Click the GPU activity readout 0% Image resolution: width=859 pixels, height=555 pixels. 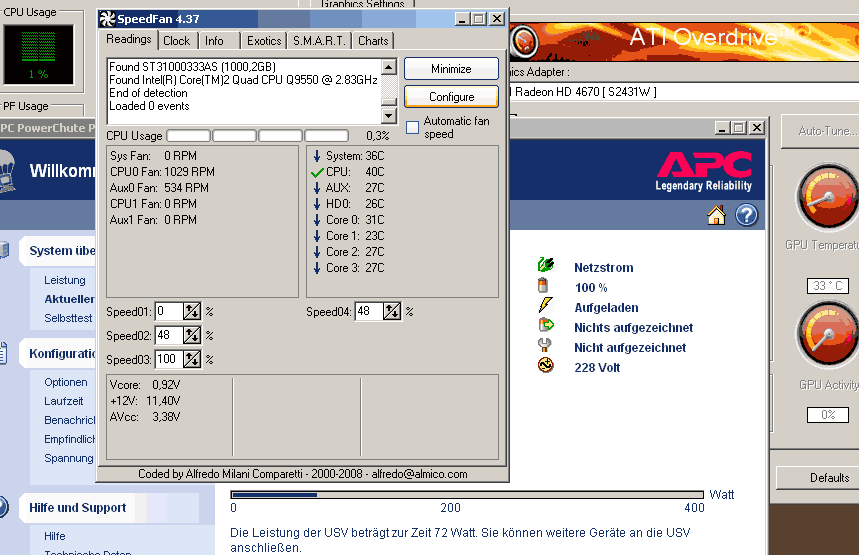tap(828, 415)
